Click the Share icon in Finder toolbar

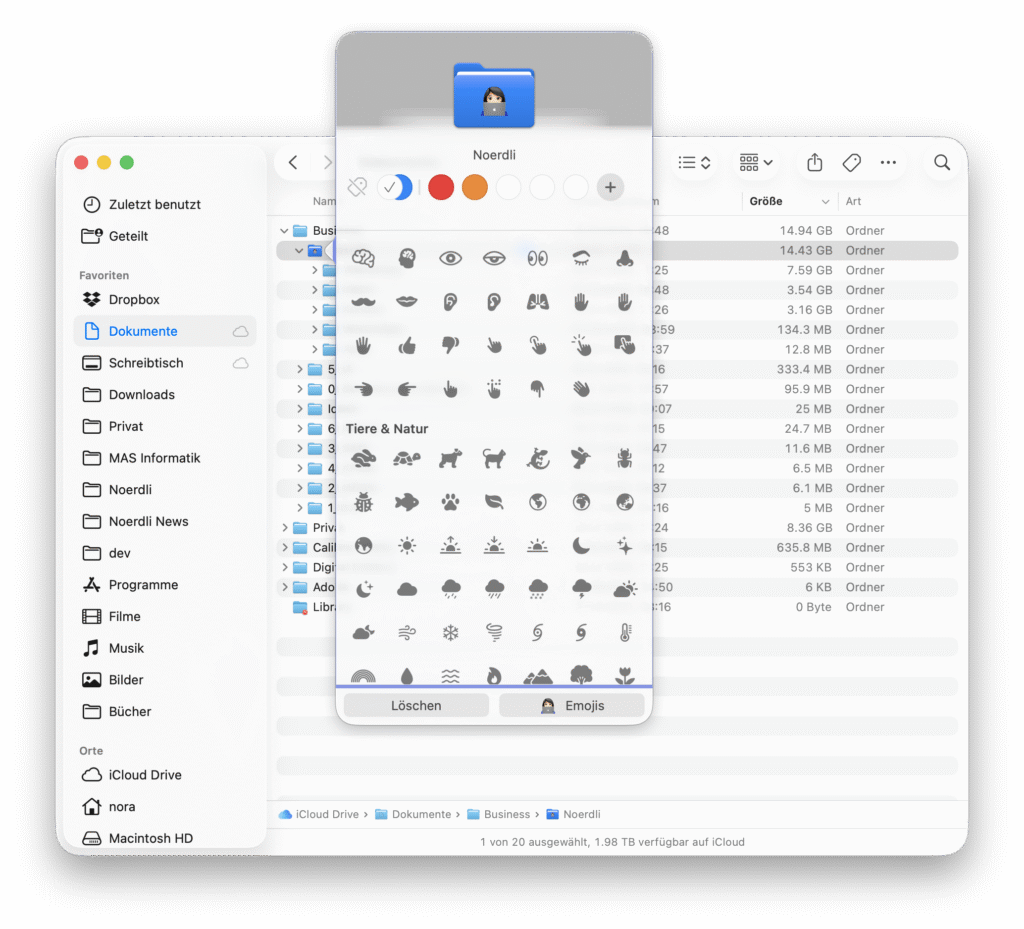(814, 162)
